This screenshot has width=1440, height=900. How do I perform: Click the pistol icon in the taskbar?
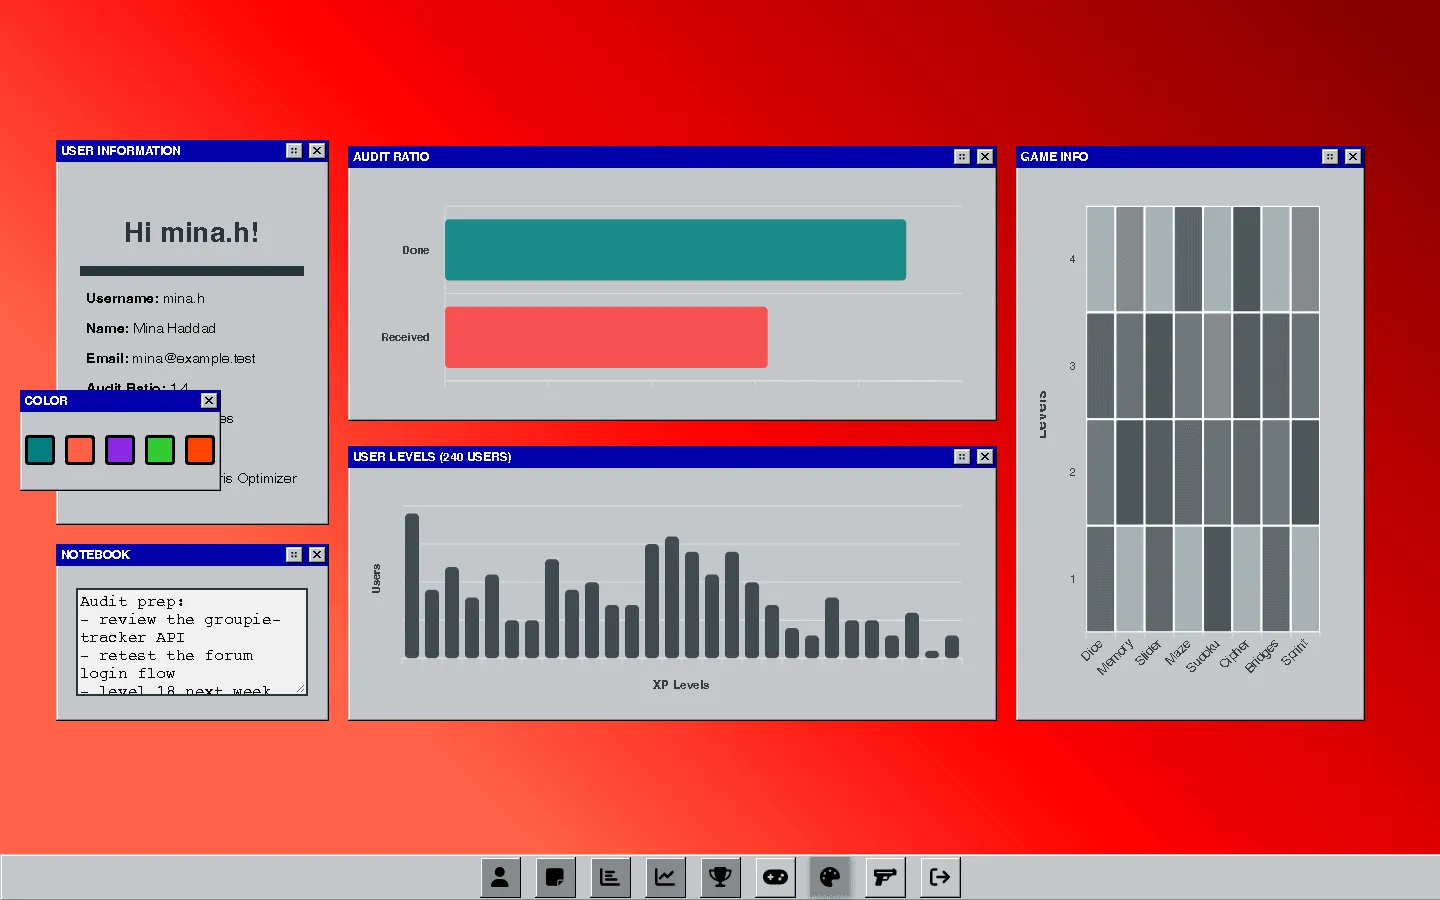(885, 877)
